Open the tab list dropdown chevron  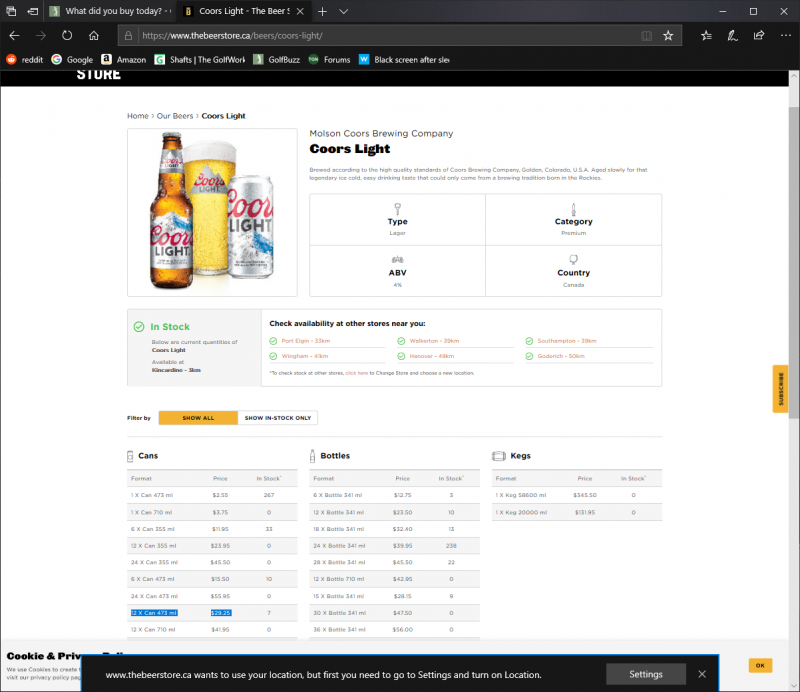pyautogui.click(x=344, y=11)
